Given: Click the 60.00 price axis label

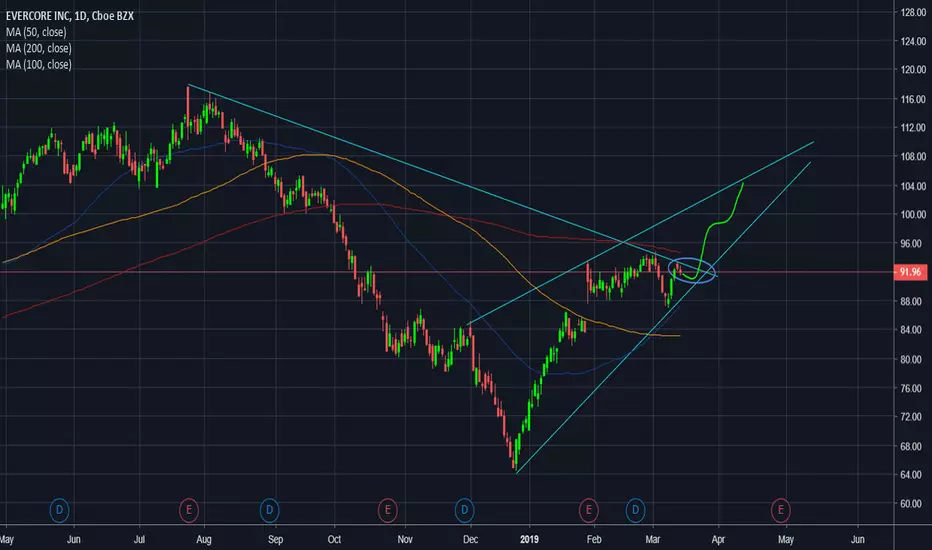Looking at the screenshot, I should pos(913,503).
